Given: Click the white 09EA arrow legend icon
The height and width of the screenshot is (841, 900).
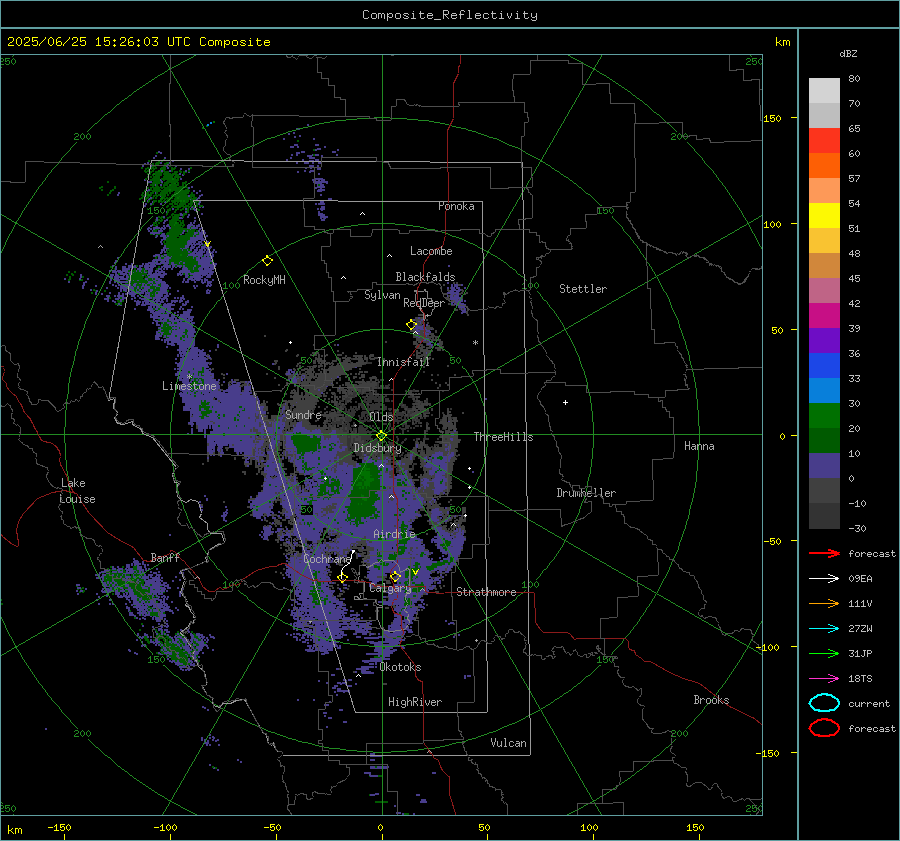Looking at the screenshot, I should click(x=824, y=579).
